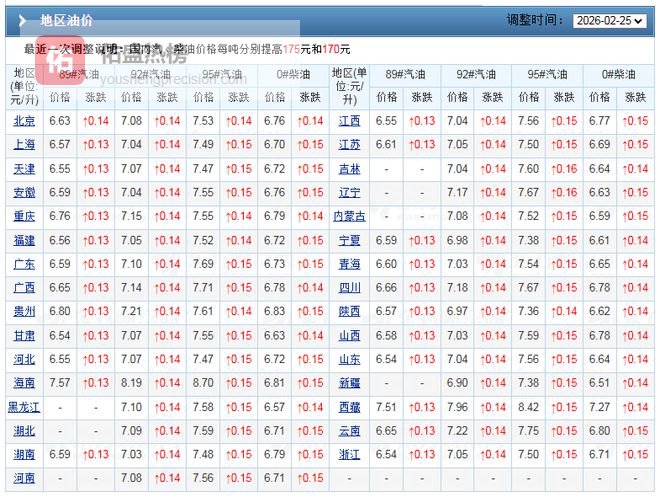The width and height of the screenshot is (660, 497).
Task: Click the 河南 region link
Action: (24, 479)
